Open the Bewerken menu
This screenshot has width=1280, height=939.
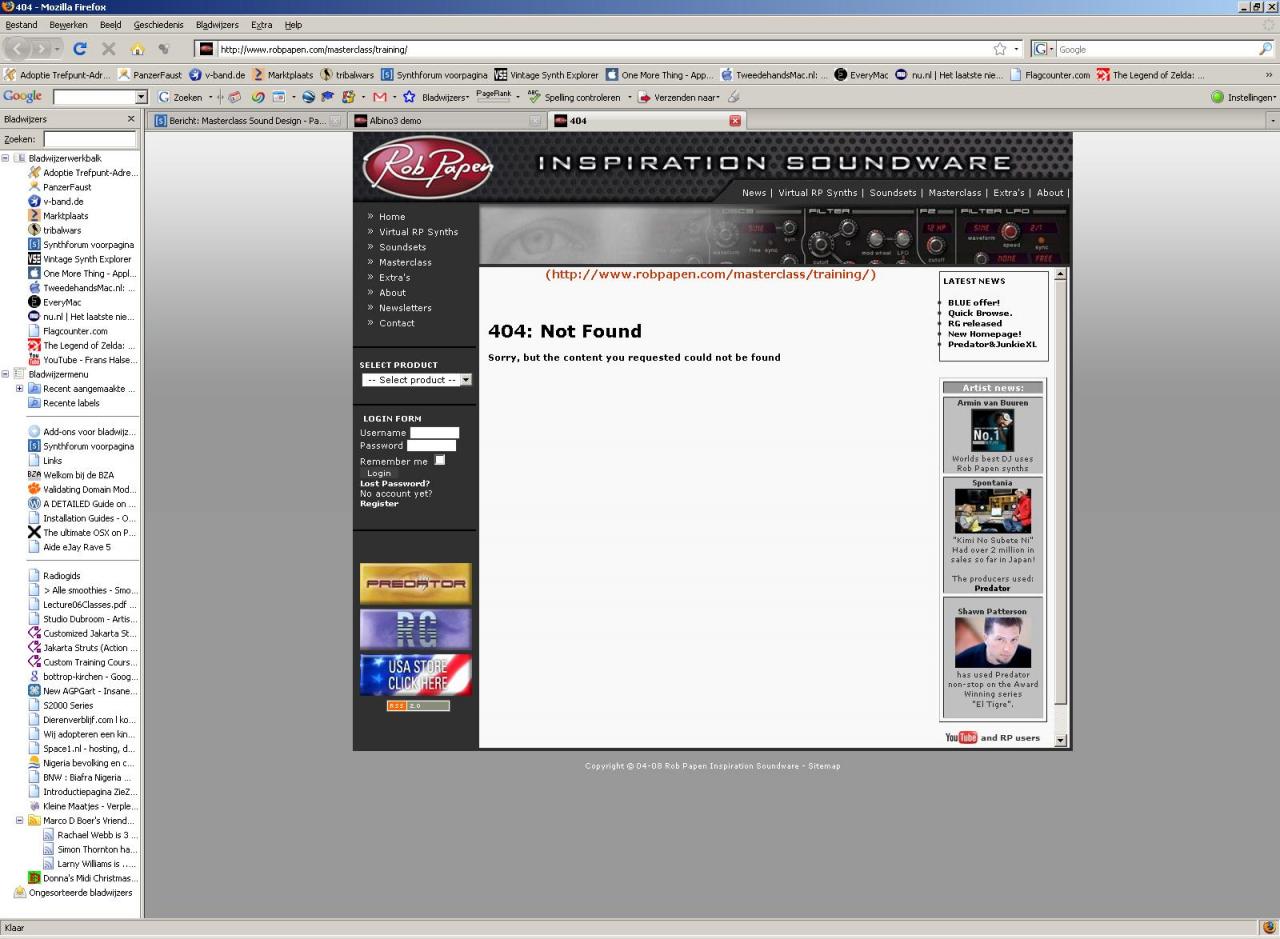68,25
